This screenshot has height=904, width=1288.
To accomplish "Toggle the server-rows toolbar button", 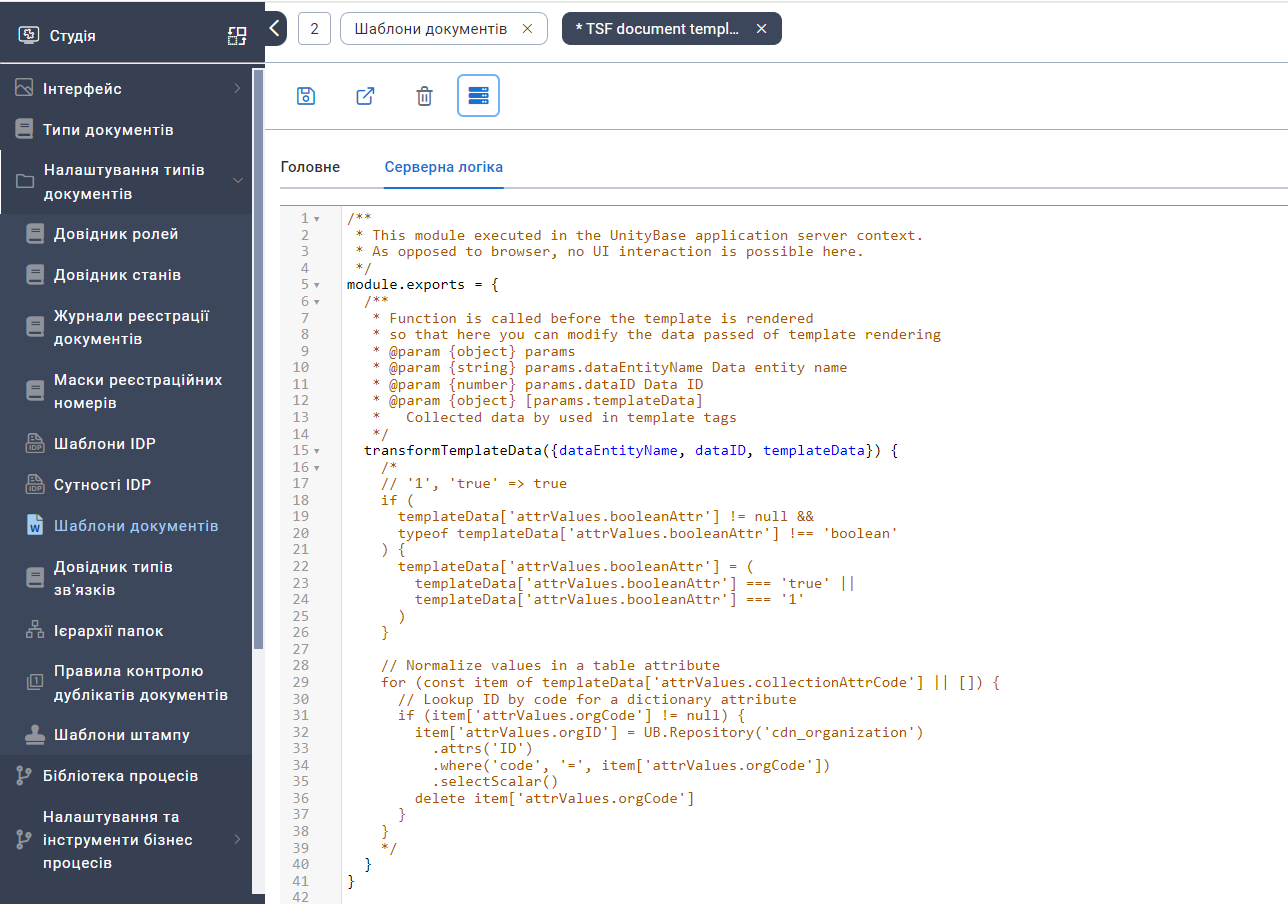I will click(x=478, y=96).
